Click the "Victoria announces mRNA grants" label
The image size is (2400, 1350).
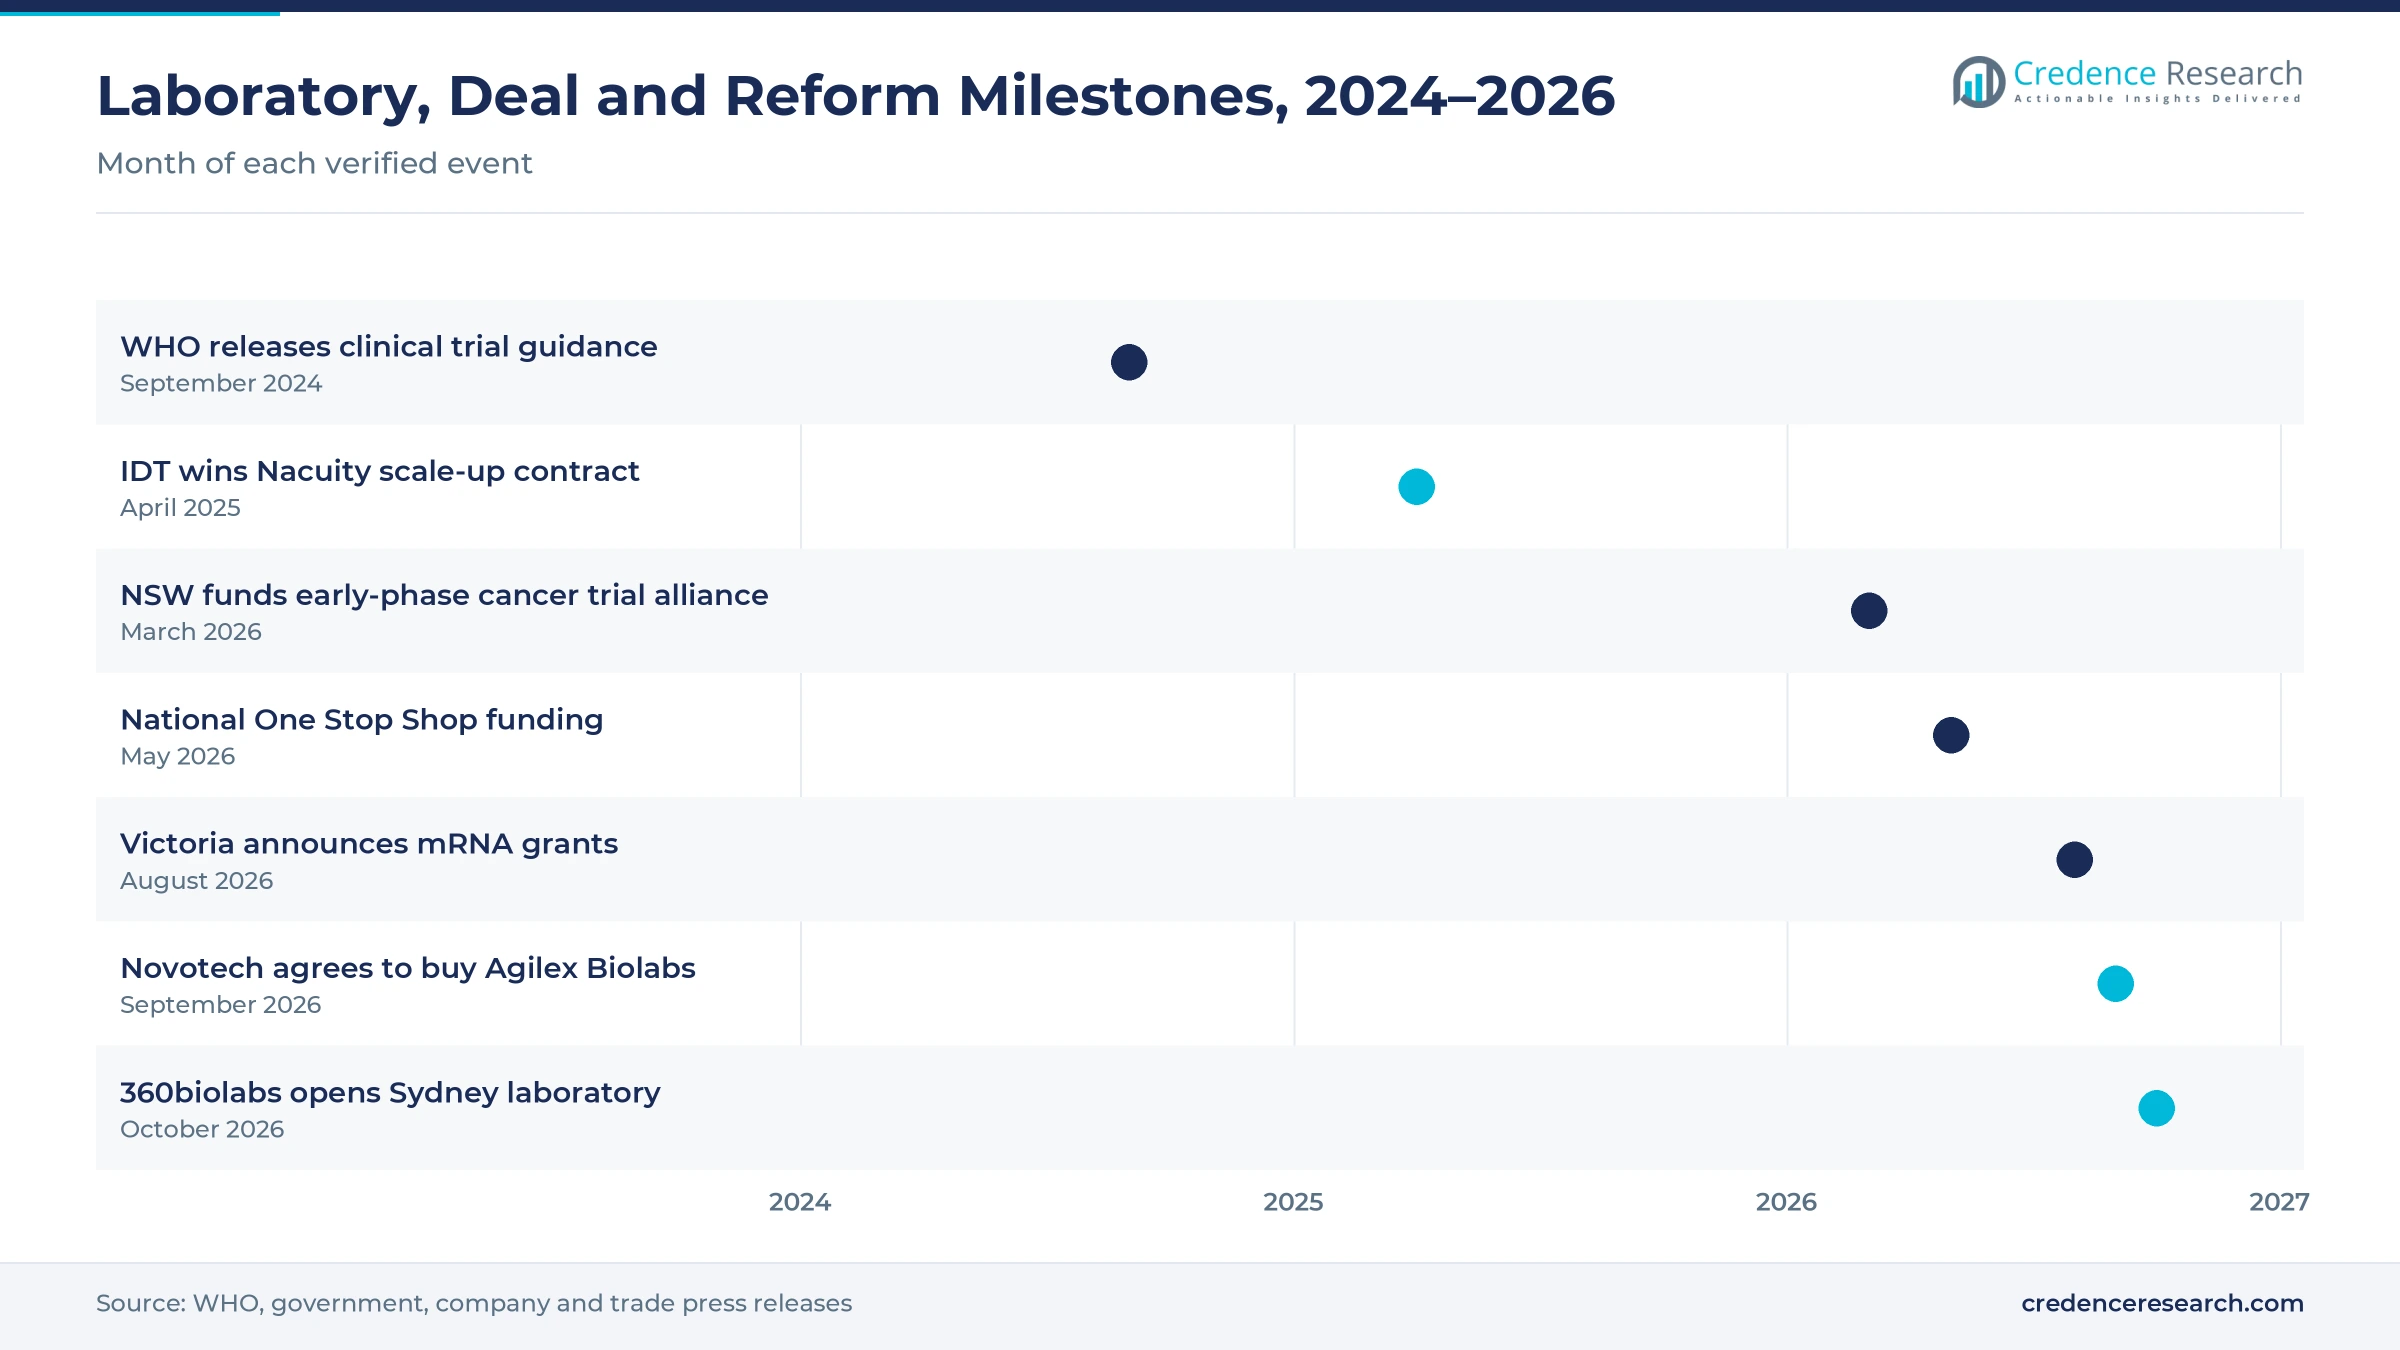[369, 844]
